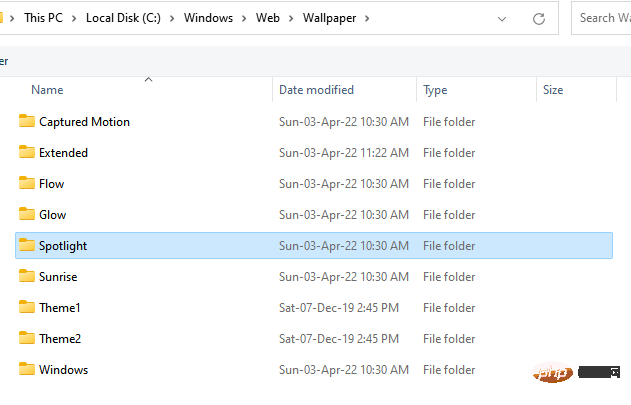Click Extended's date Sun-03-Apr-22 11:22 AM
The image size is (631, 405).
(x=344, y=153)
